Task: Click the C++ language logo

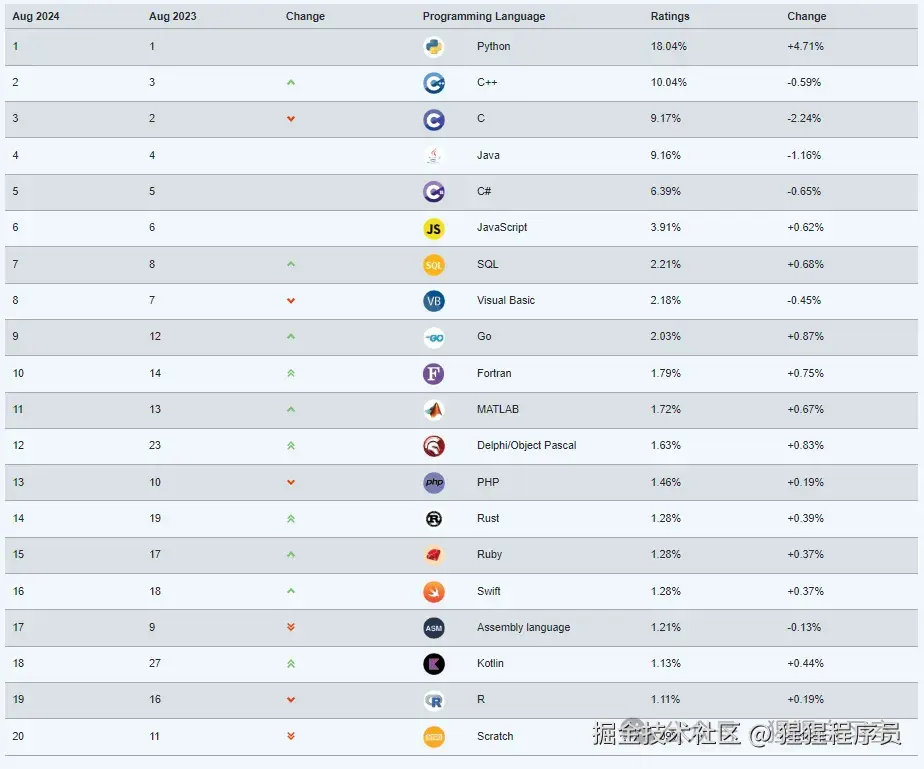Action: [434, 83]
